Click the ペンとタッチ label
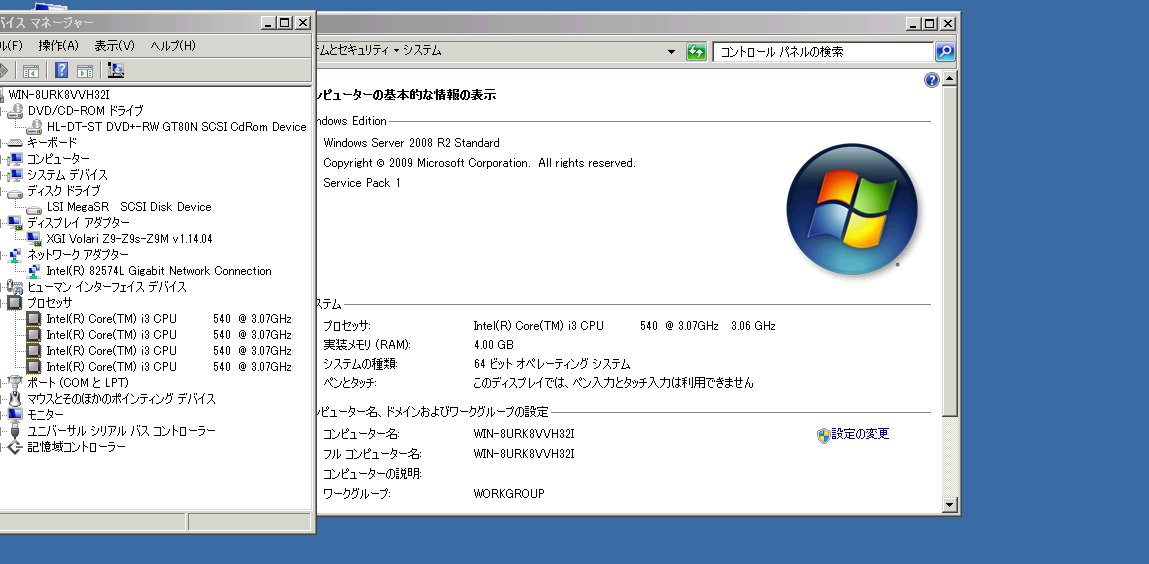 point(350,383)
